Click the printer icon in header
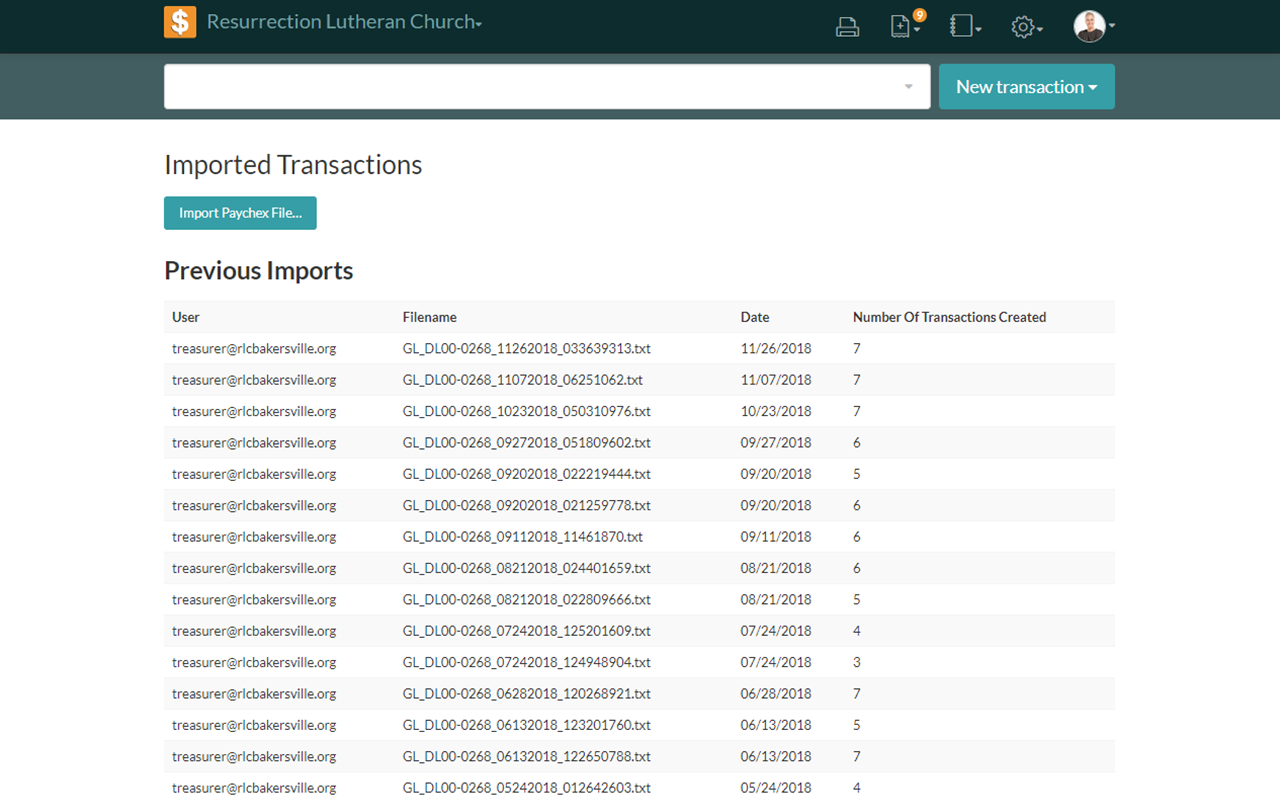 click(x=847, y=27)
